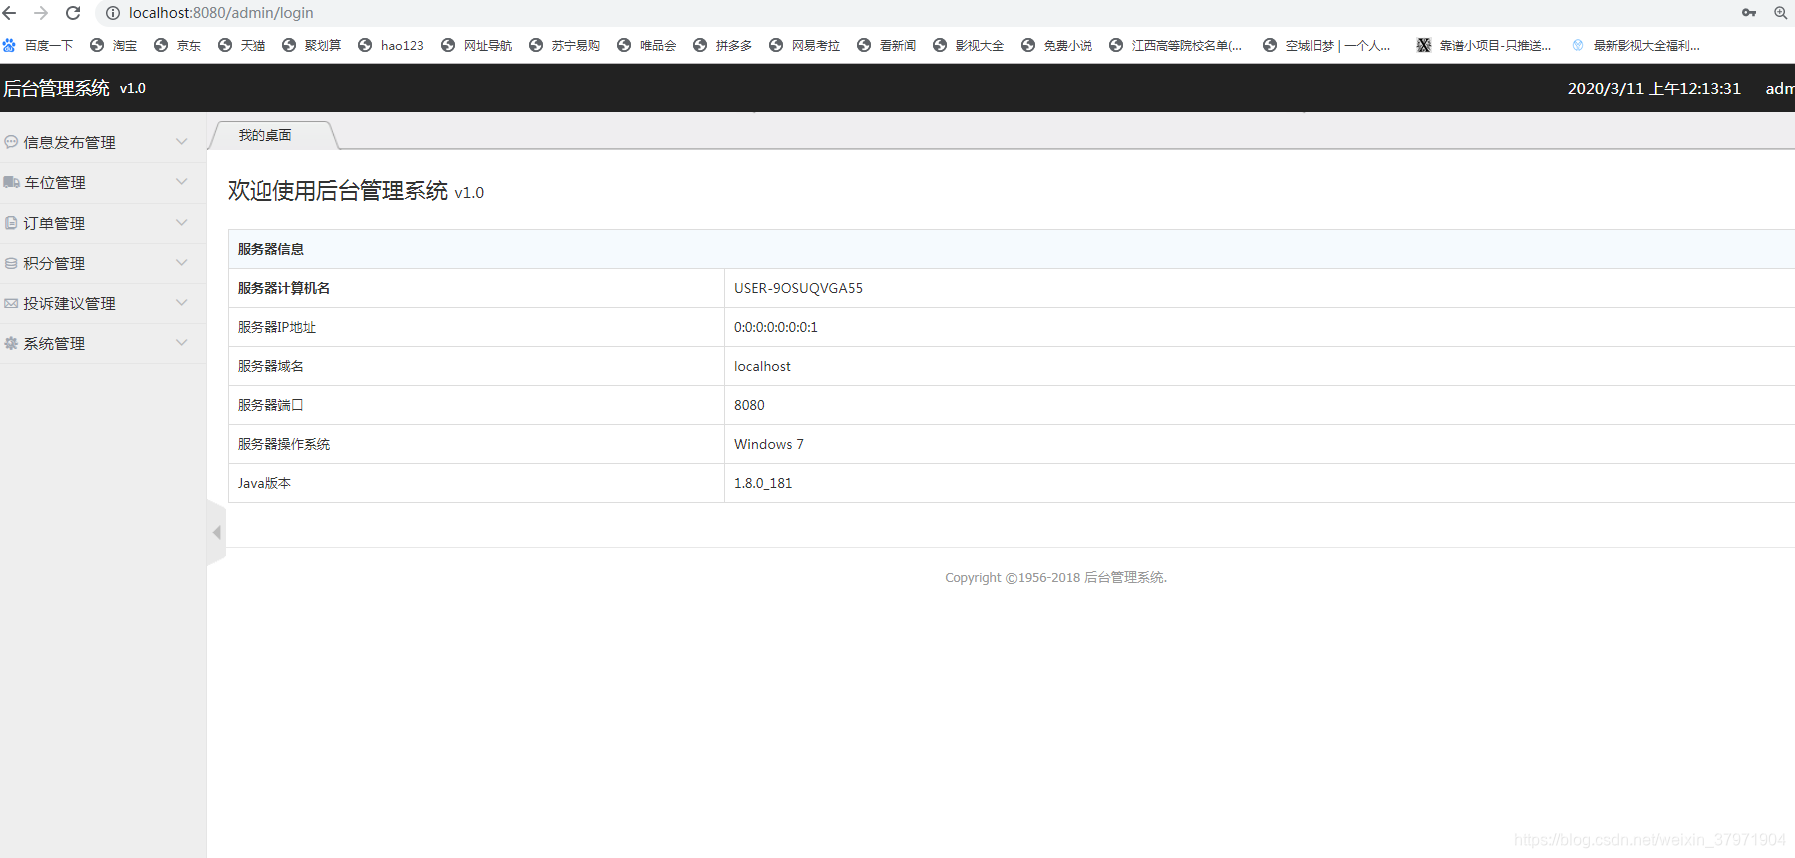Click the 2020/3/11 date-time display
The image size is (1795, 858).
coord(1654,88)
